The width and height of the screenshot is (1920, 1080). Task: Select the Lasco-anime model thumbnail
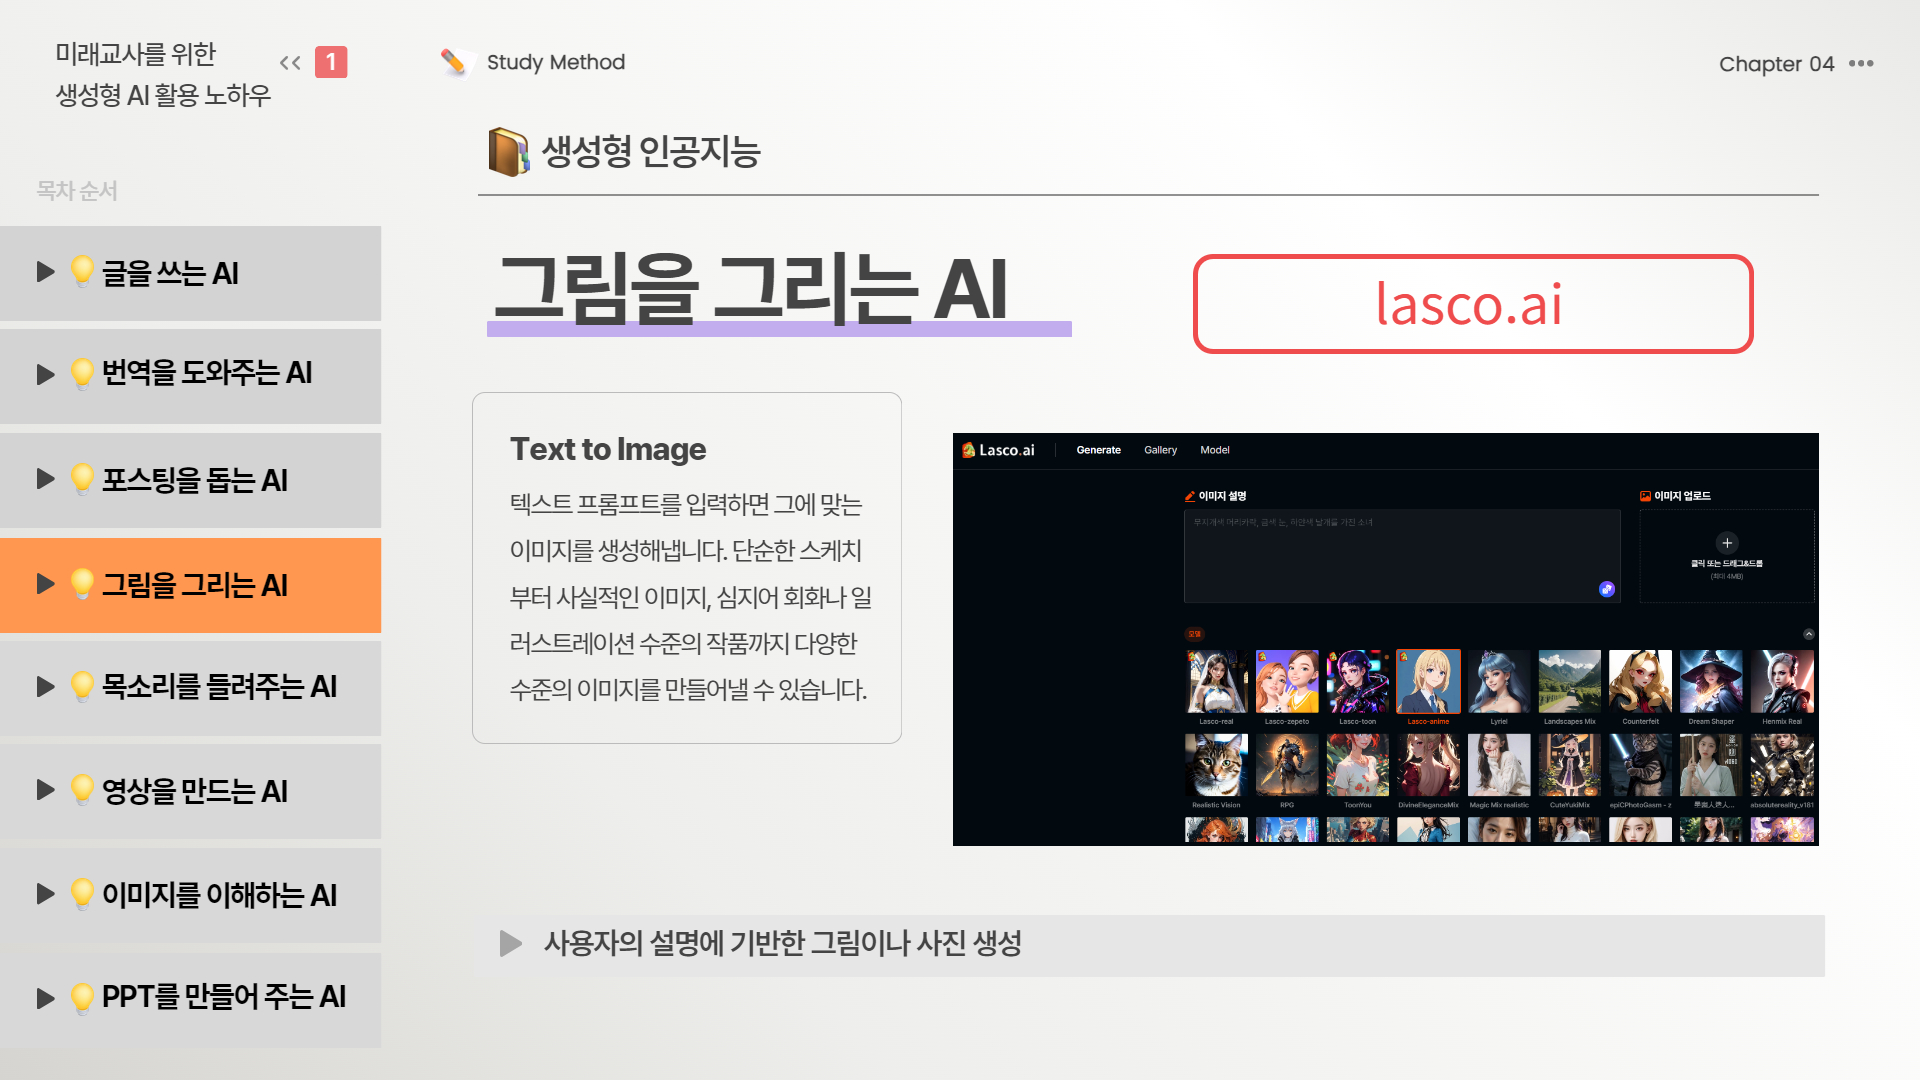1428,681
